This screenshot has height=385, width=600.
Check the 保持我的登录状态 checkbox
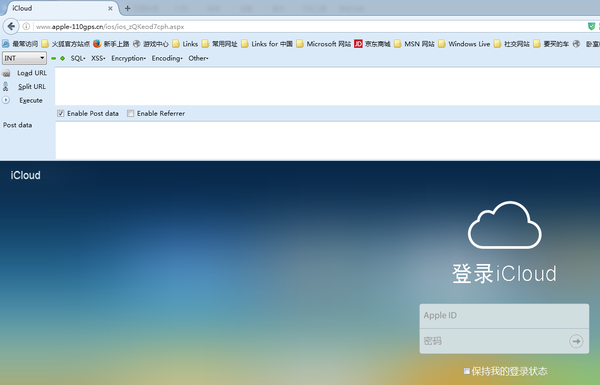click(x=466, y=371)
